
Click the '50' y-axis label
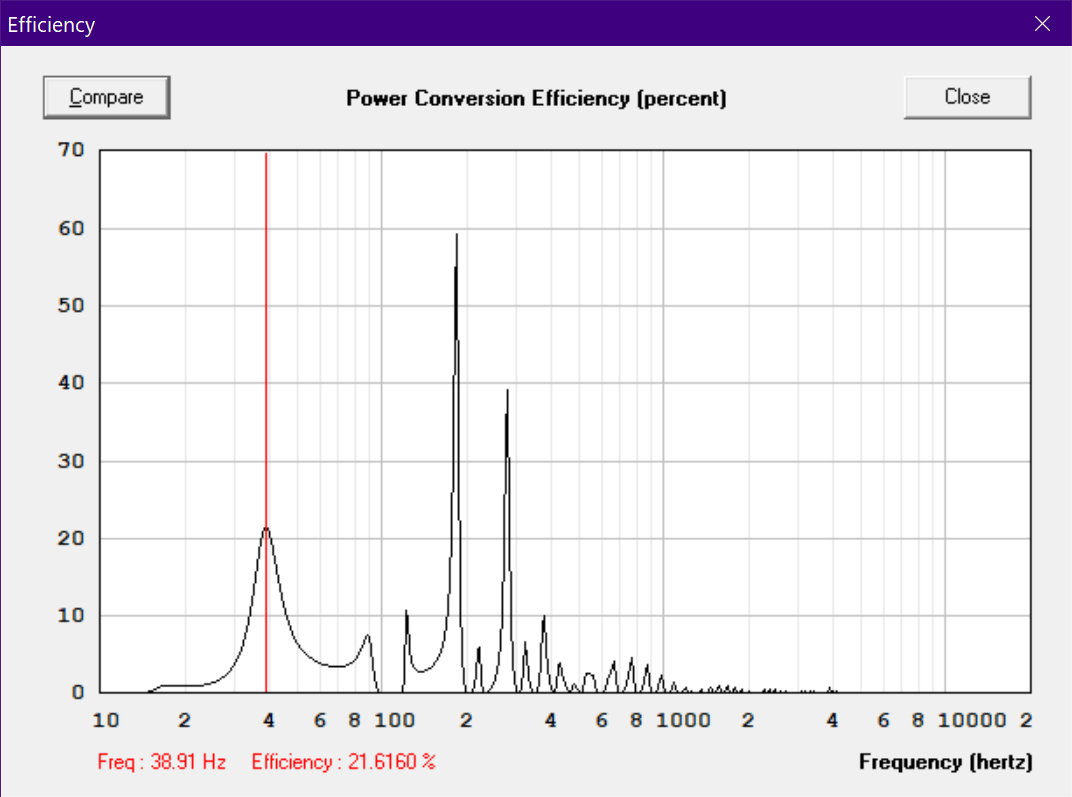coord(71,306)
